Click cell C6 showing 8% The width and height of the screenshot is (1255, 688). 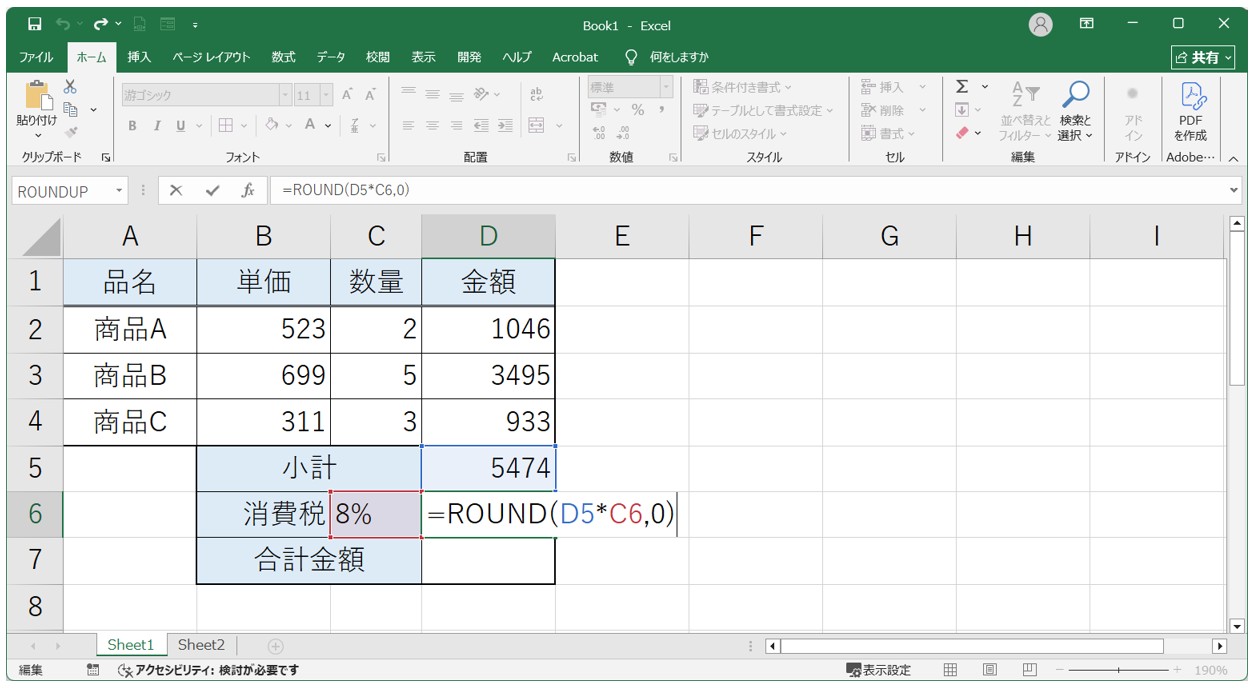(x=376, y=514)
